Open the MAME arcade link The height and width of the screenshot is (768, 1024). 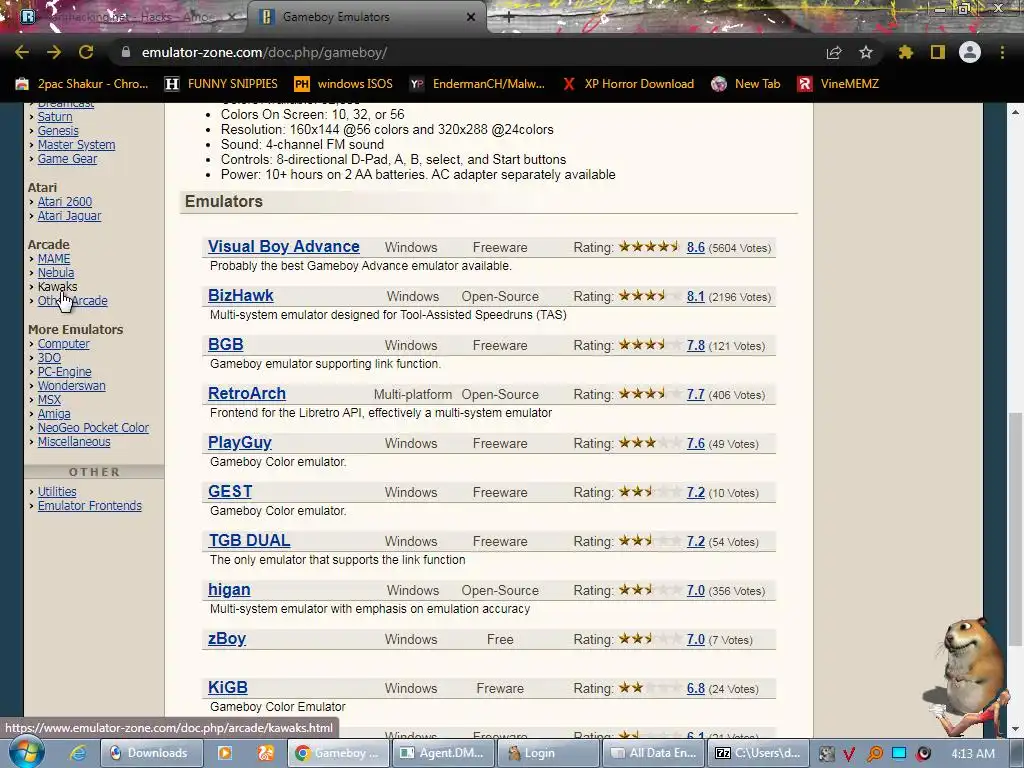click(x=54, y=259)
